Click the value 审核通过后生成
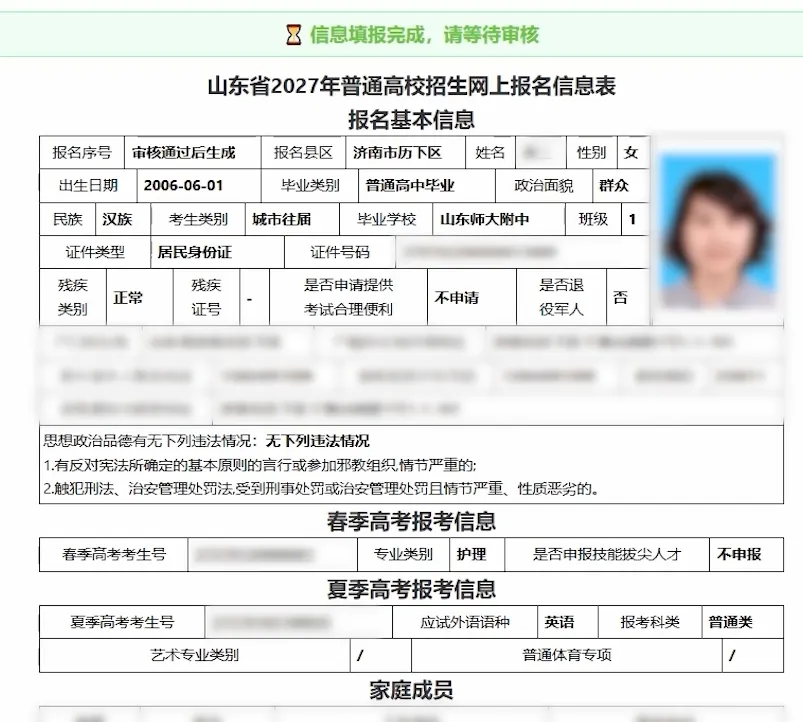This screenshot has width=803, height=722. (183, 153)
